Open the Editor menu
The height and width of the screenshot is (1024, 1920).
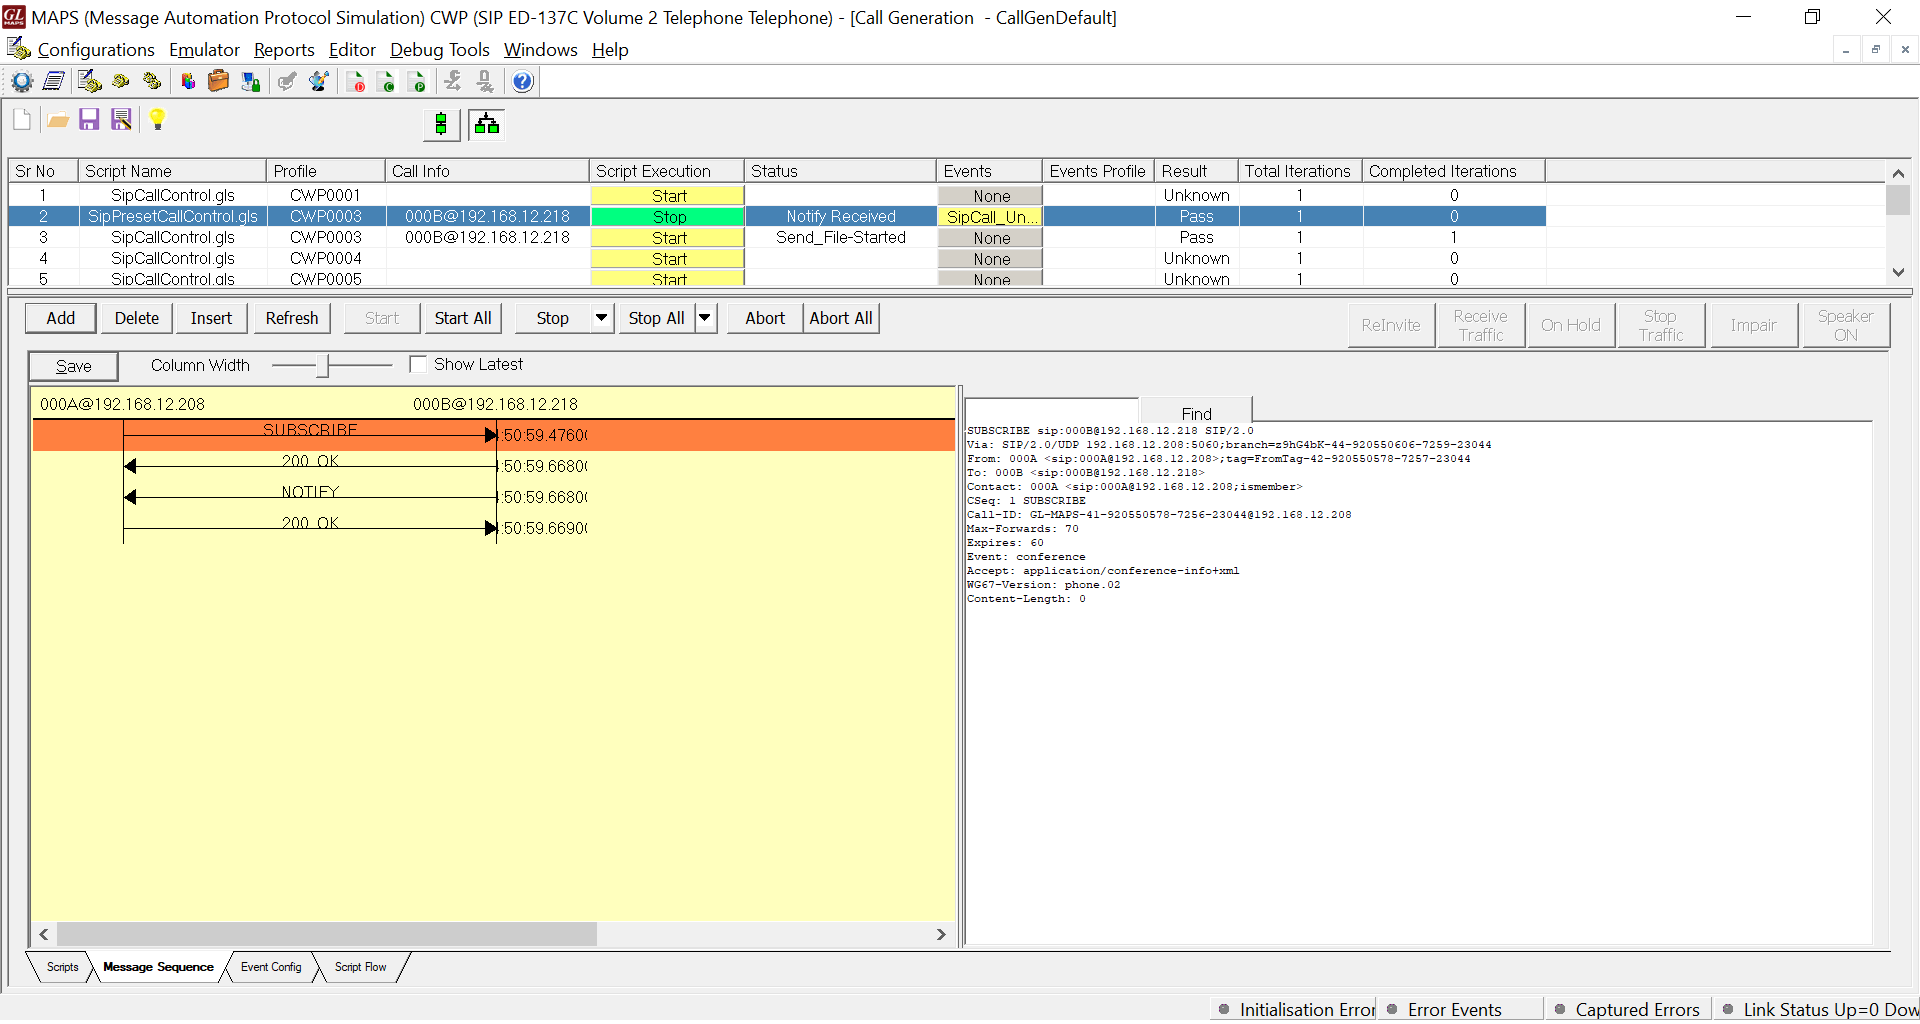[x=352, y=50]
